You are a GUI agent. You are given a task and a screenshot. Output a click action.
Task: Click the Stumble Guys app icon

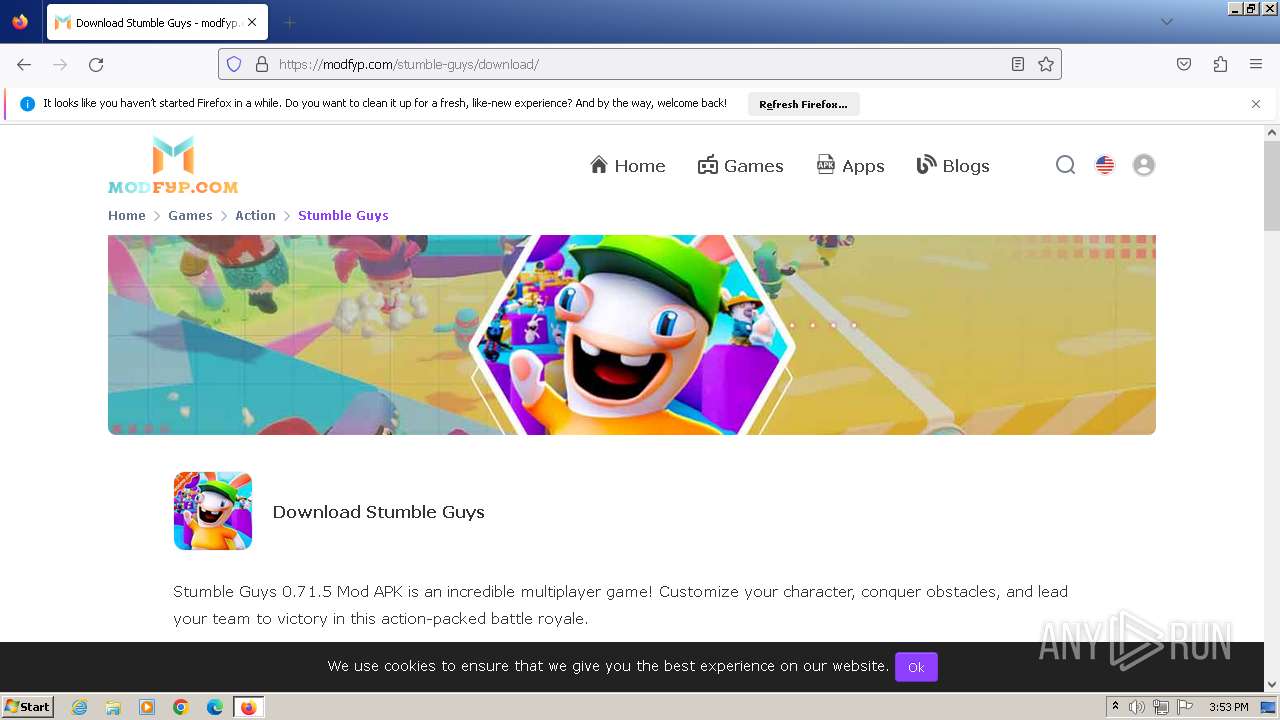point(213,511)
